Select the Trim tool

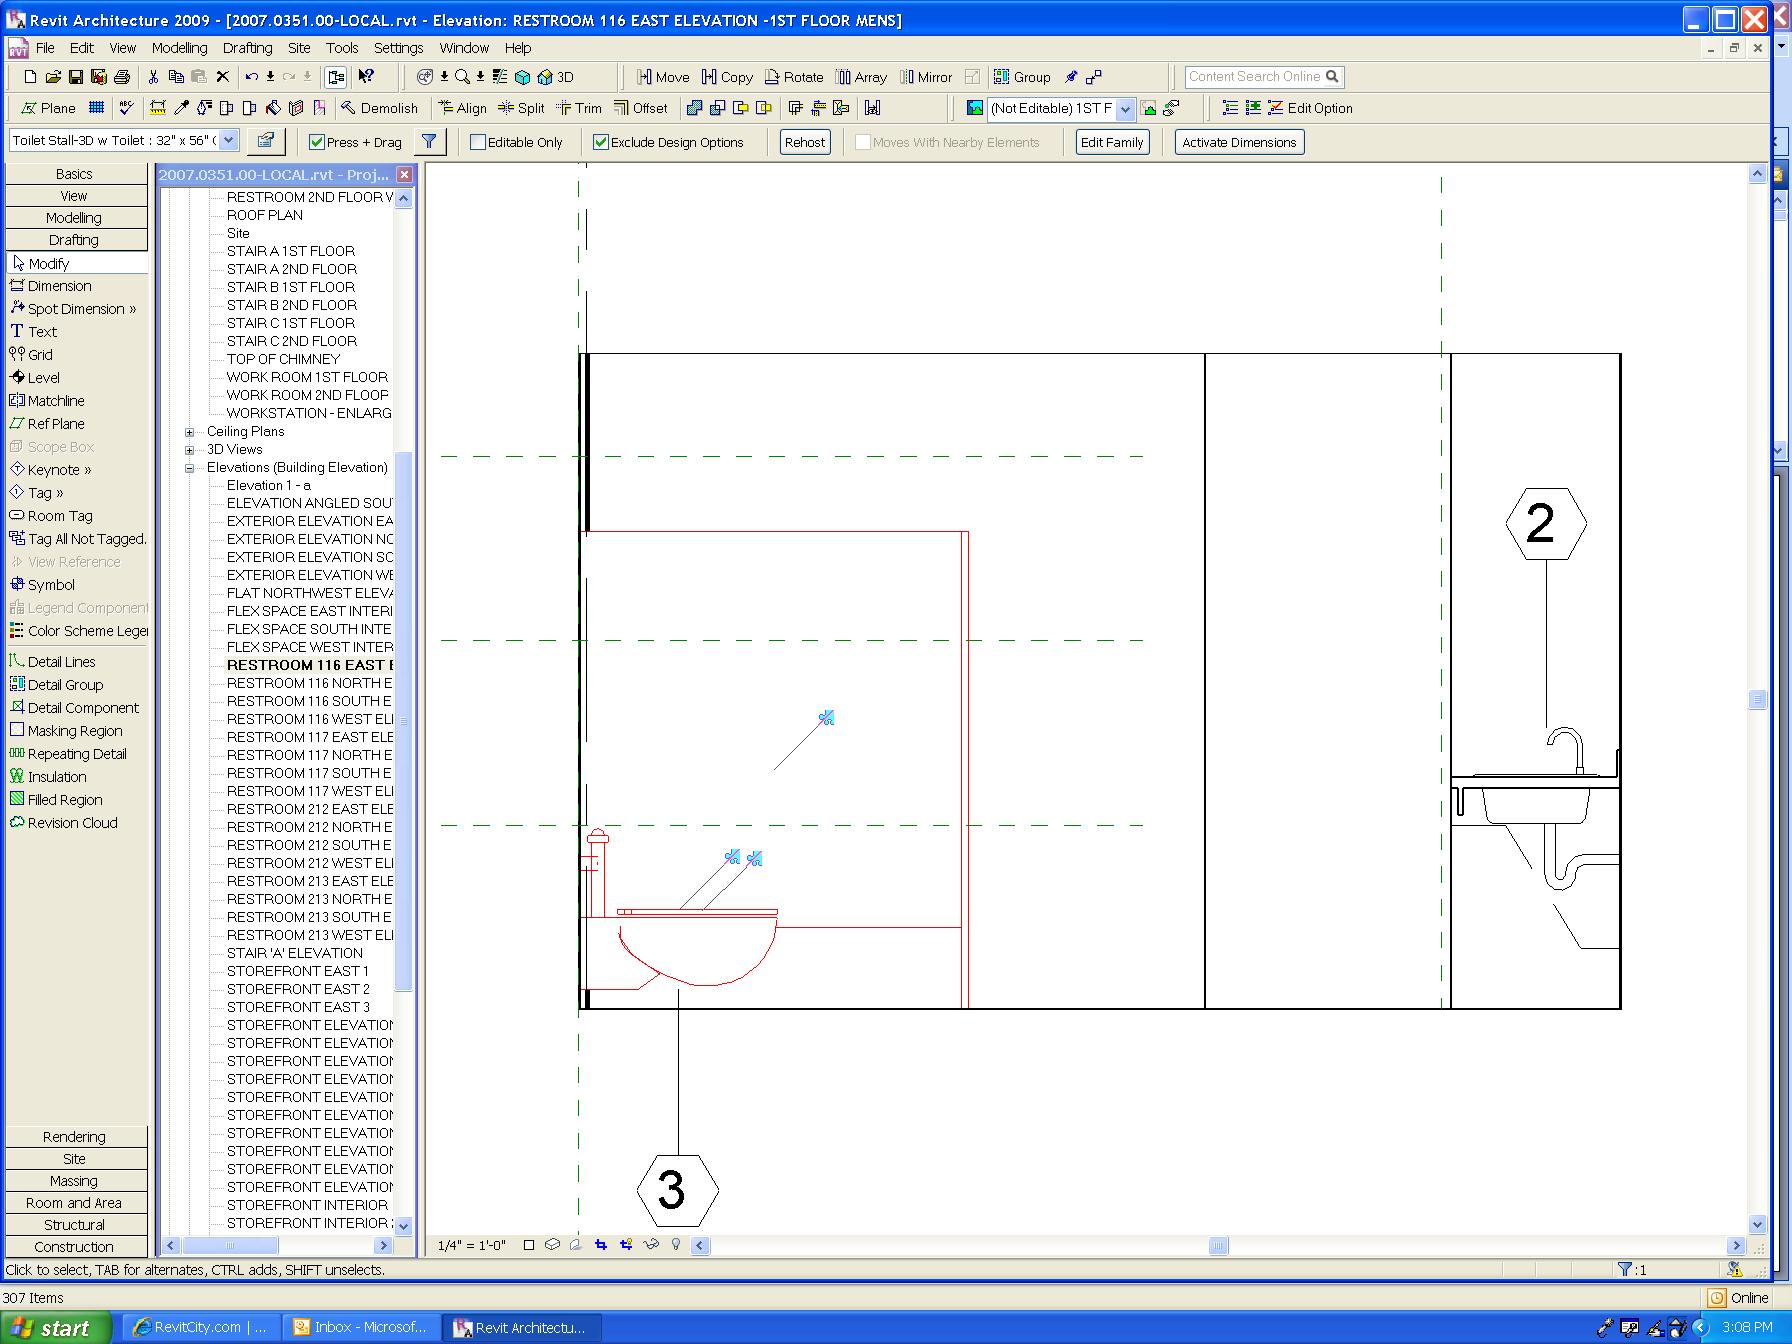[x=579, y=108]
